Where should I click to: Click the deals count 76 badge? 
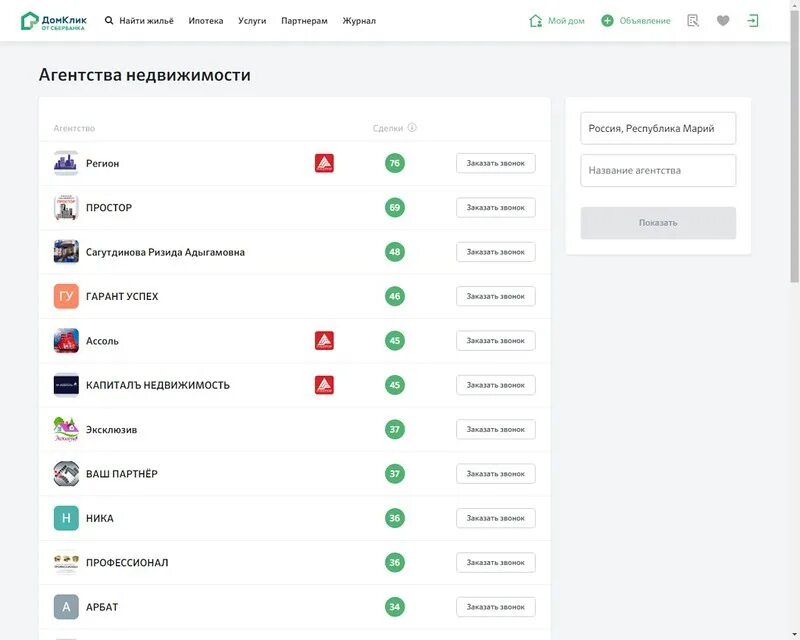click(395, 163)
